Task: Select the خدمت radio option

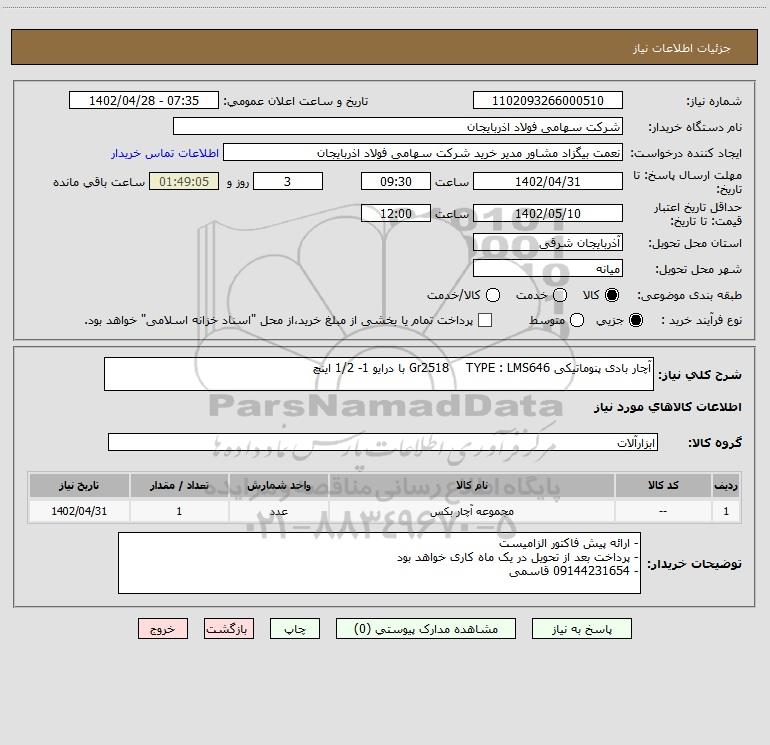Action: pos(560,295)
